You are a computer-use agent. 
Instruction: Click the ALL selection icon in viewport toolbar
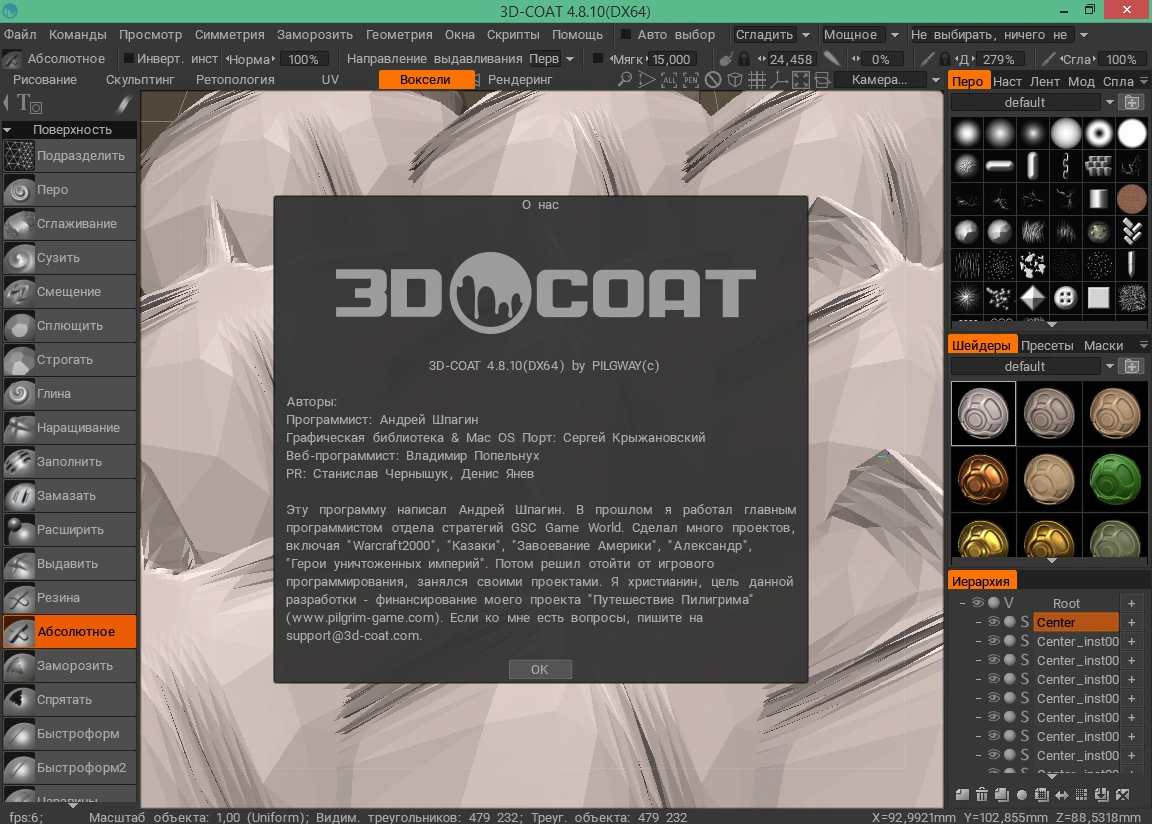tap(669, 79)
